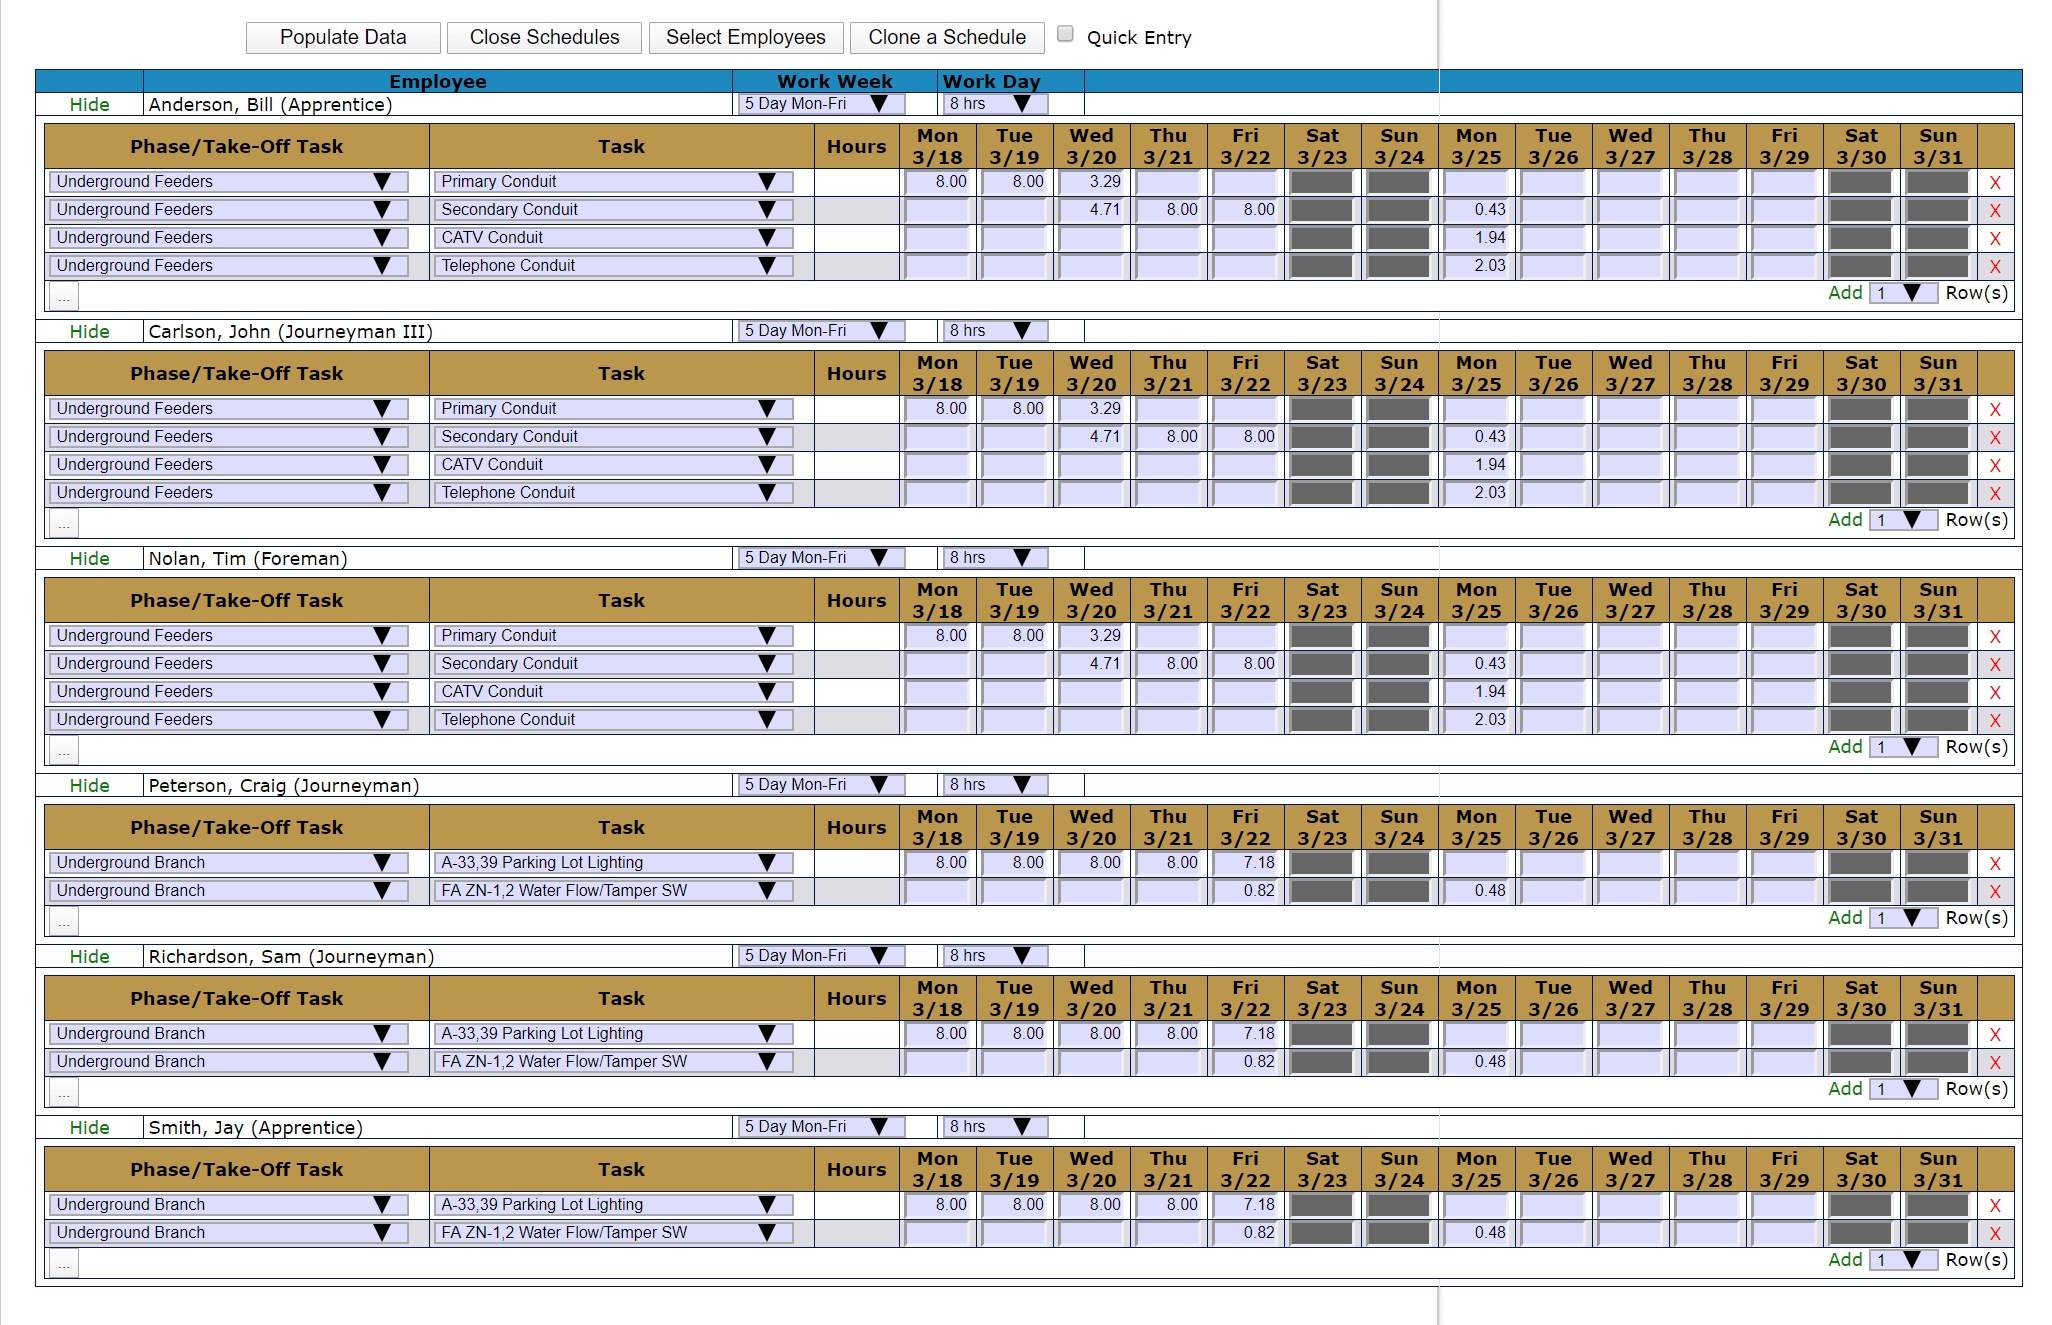
Task: Open Anderson's Primary Conduit task dropdown
Action: click(x=613, y=181)
